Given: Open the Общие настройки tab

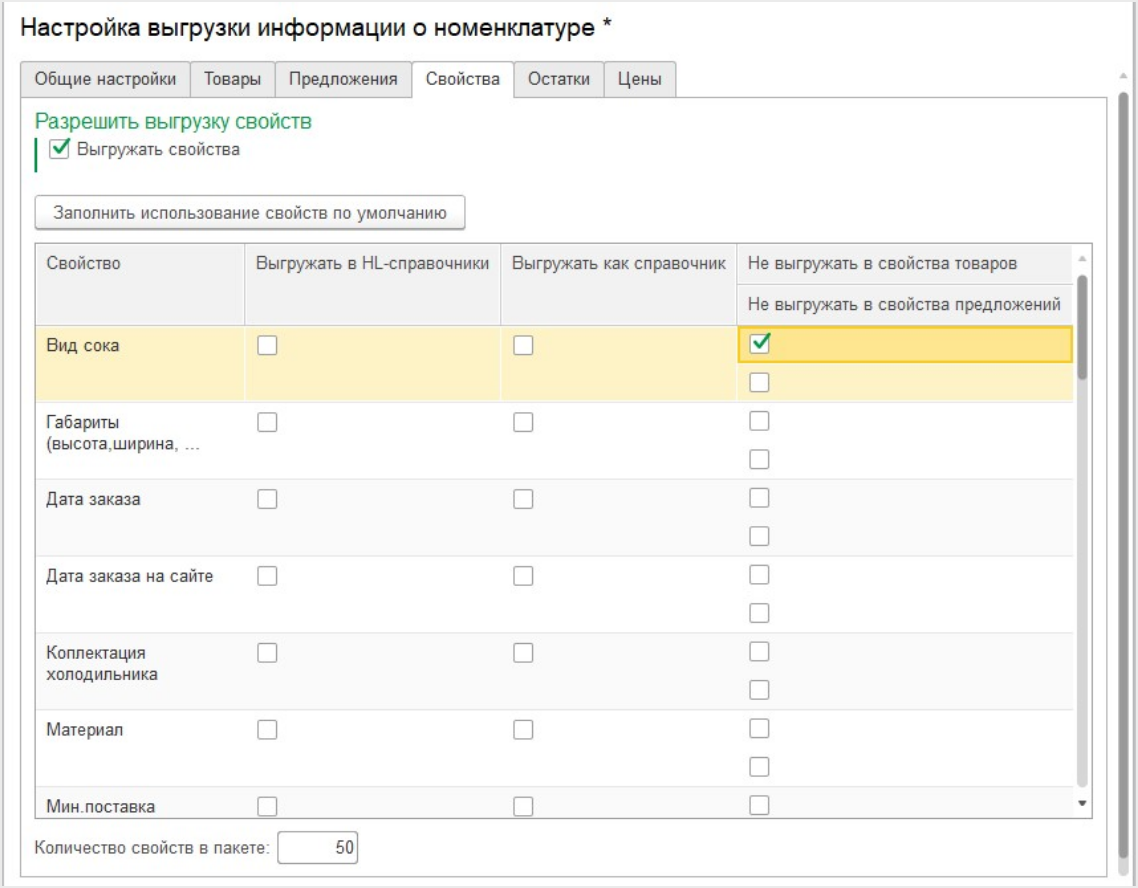Looking at the screenshot, I should pos(105,80).
